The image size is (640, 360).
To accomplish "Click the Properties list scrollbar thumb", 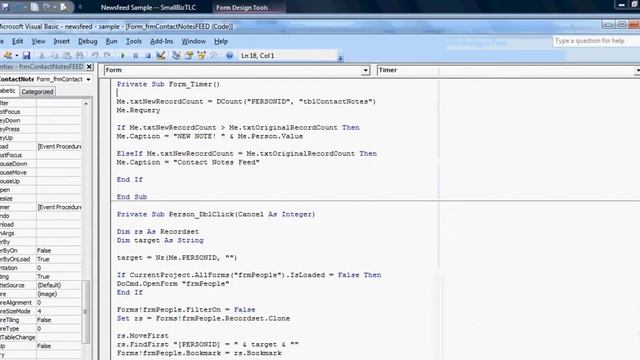I will coord(85,312).
